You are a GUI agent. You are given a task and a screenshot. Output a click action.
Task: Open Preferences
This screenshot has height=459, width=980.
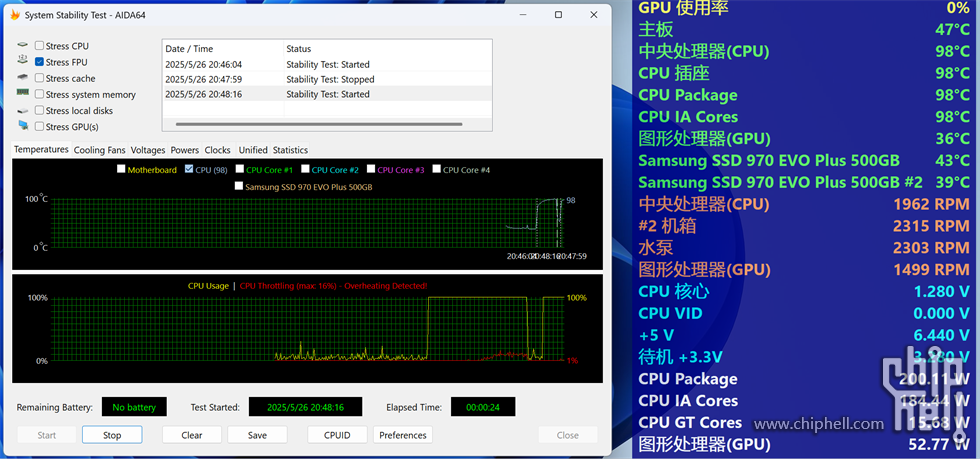coord(402,435)
